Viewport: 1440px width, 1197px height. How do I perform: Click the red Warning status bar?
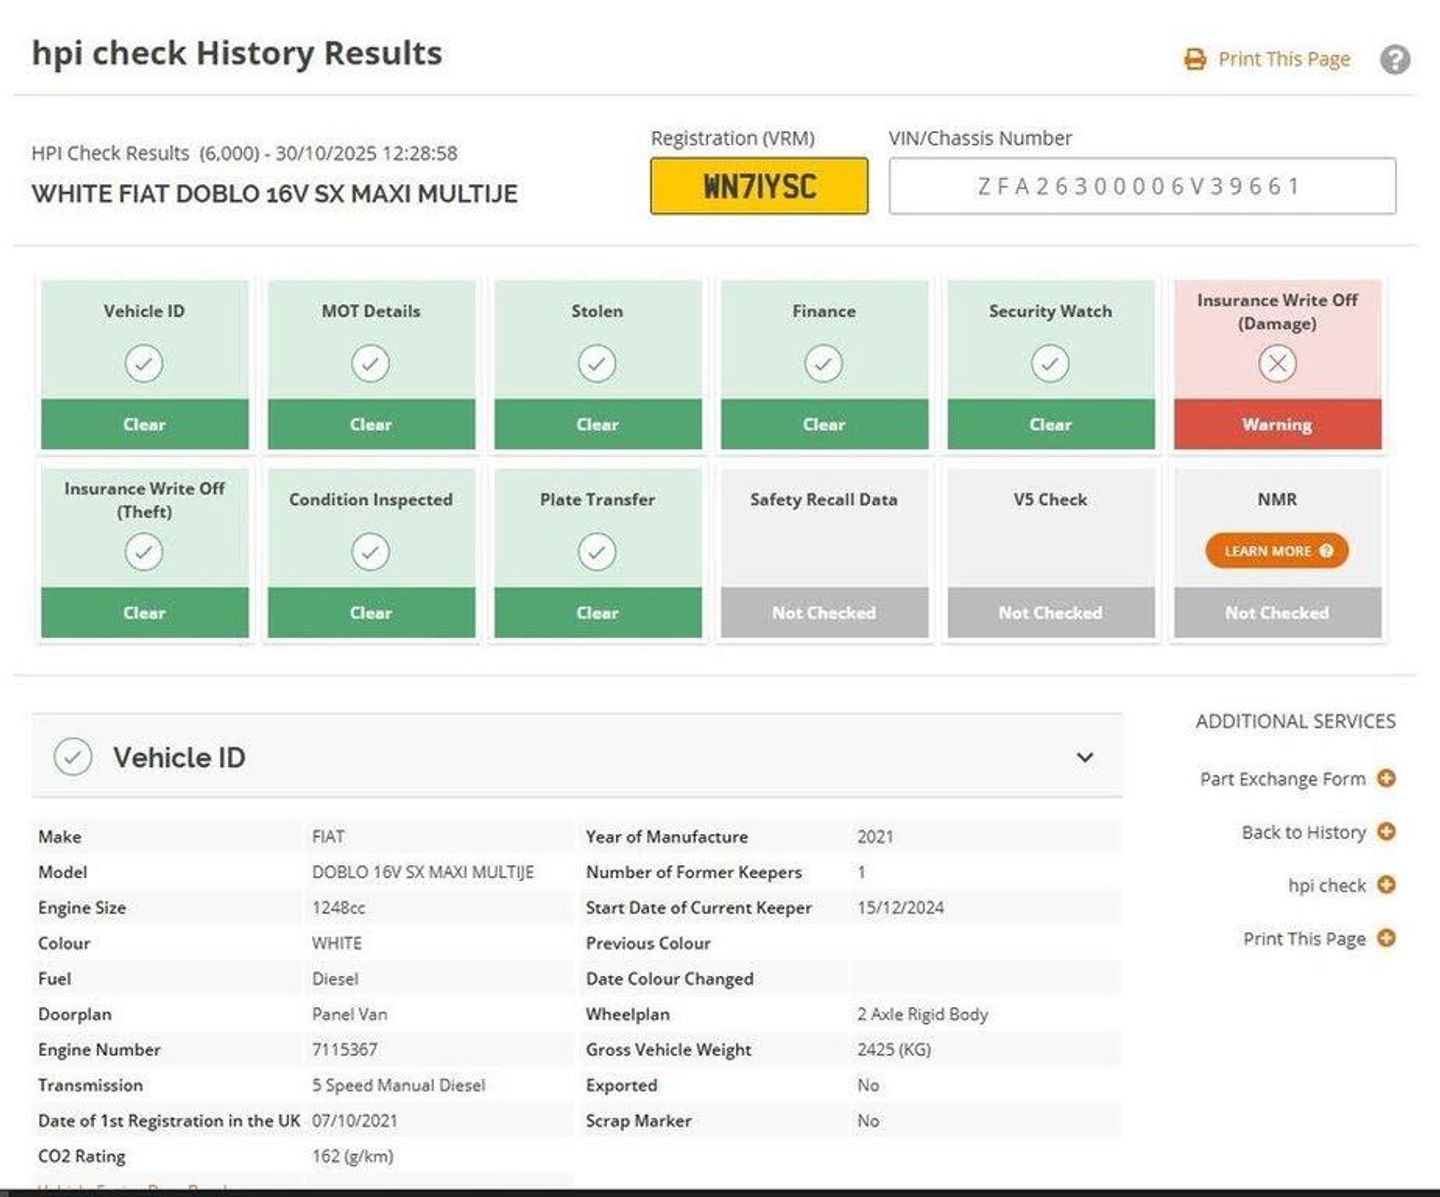click(x=1277, y=425)
